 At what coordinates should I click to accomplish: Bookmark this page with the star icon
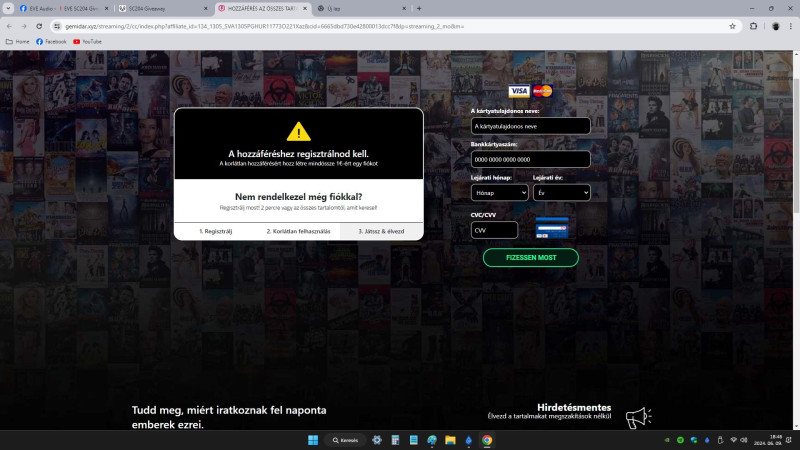[x=732, y=26]
